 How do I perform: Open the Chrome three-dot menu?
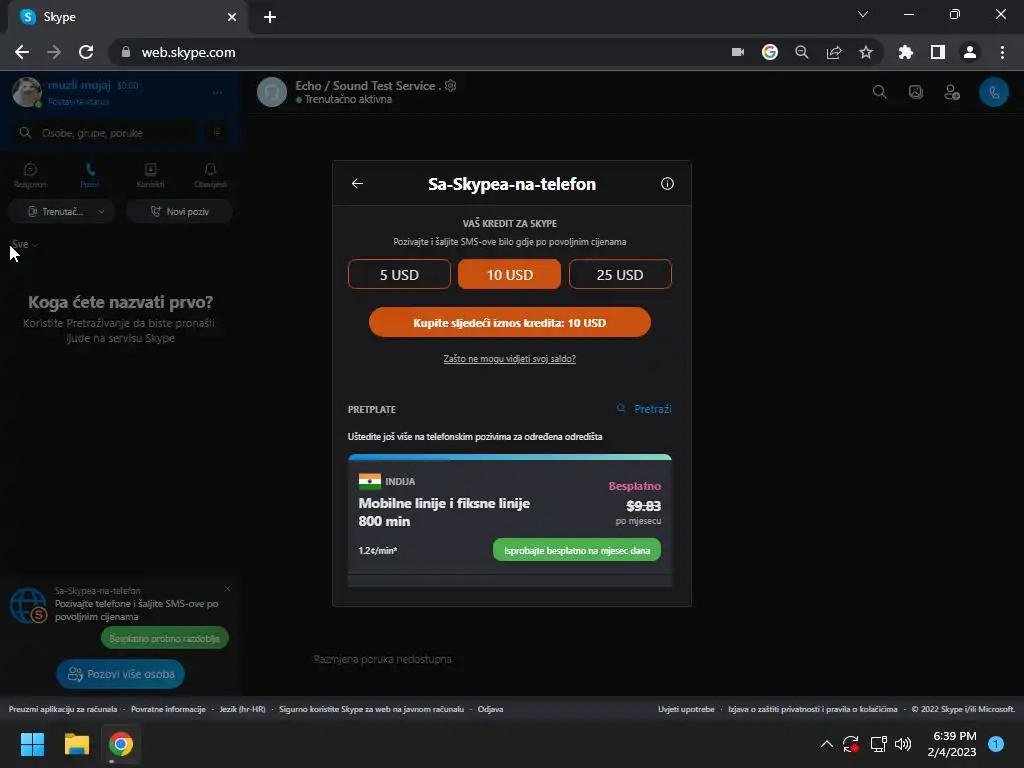pyautogui.click(x=1002, y=52)
